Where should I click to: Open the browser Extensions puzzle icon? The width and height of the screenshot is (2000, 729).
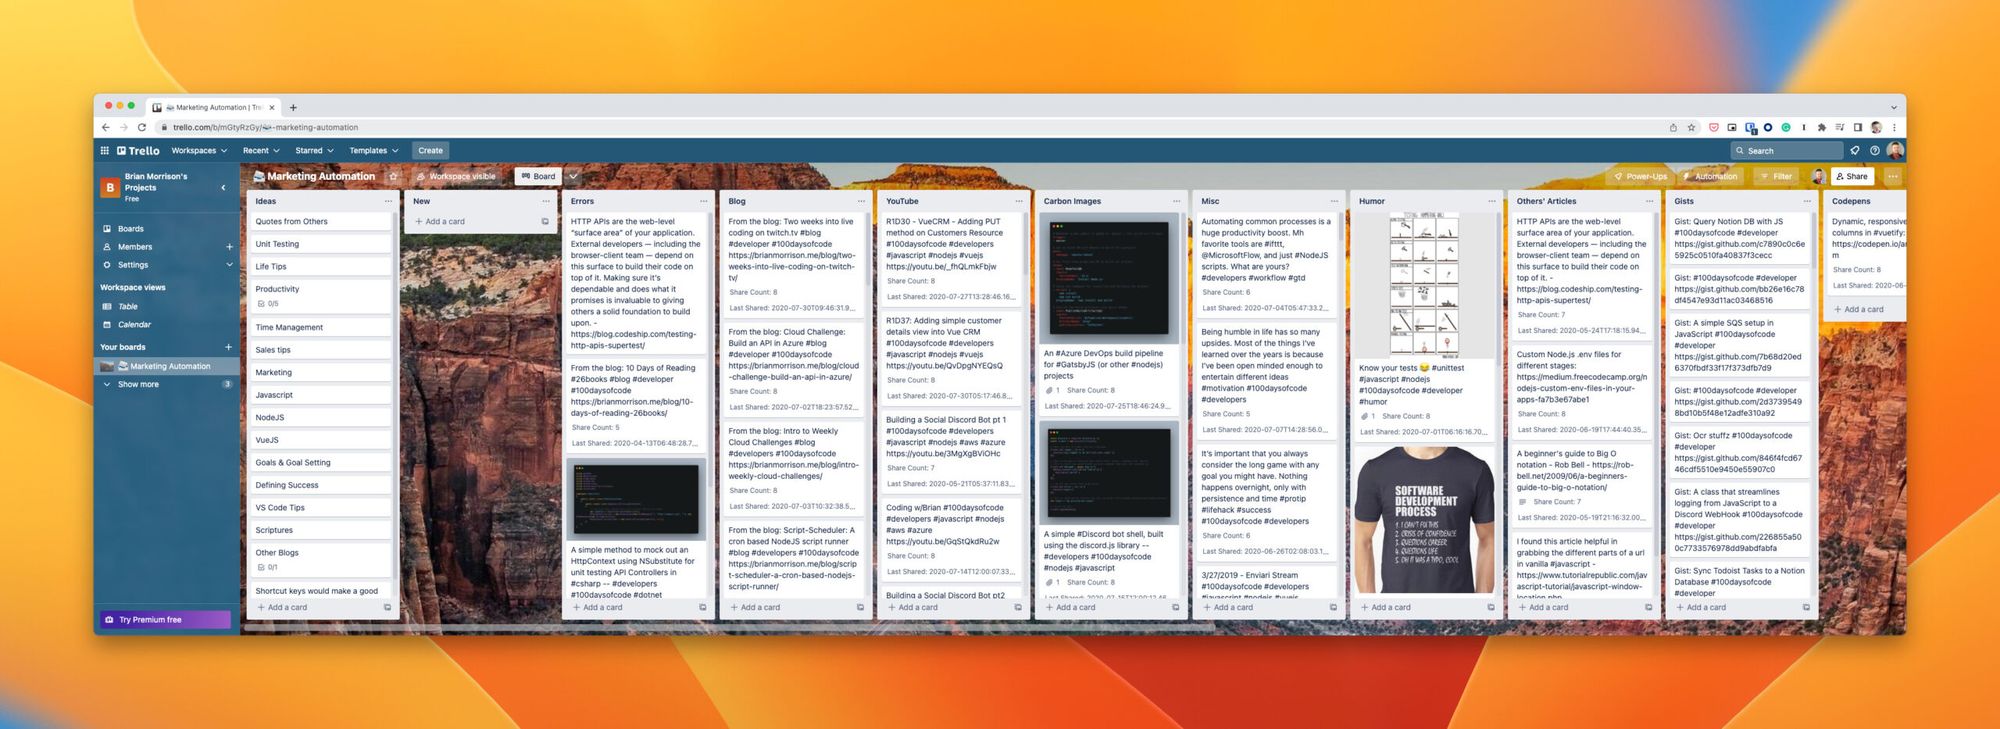tap(1822, 127)
